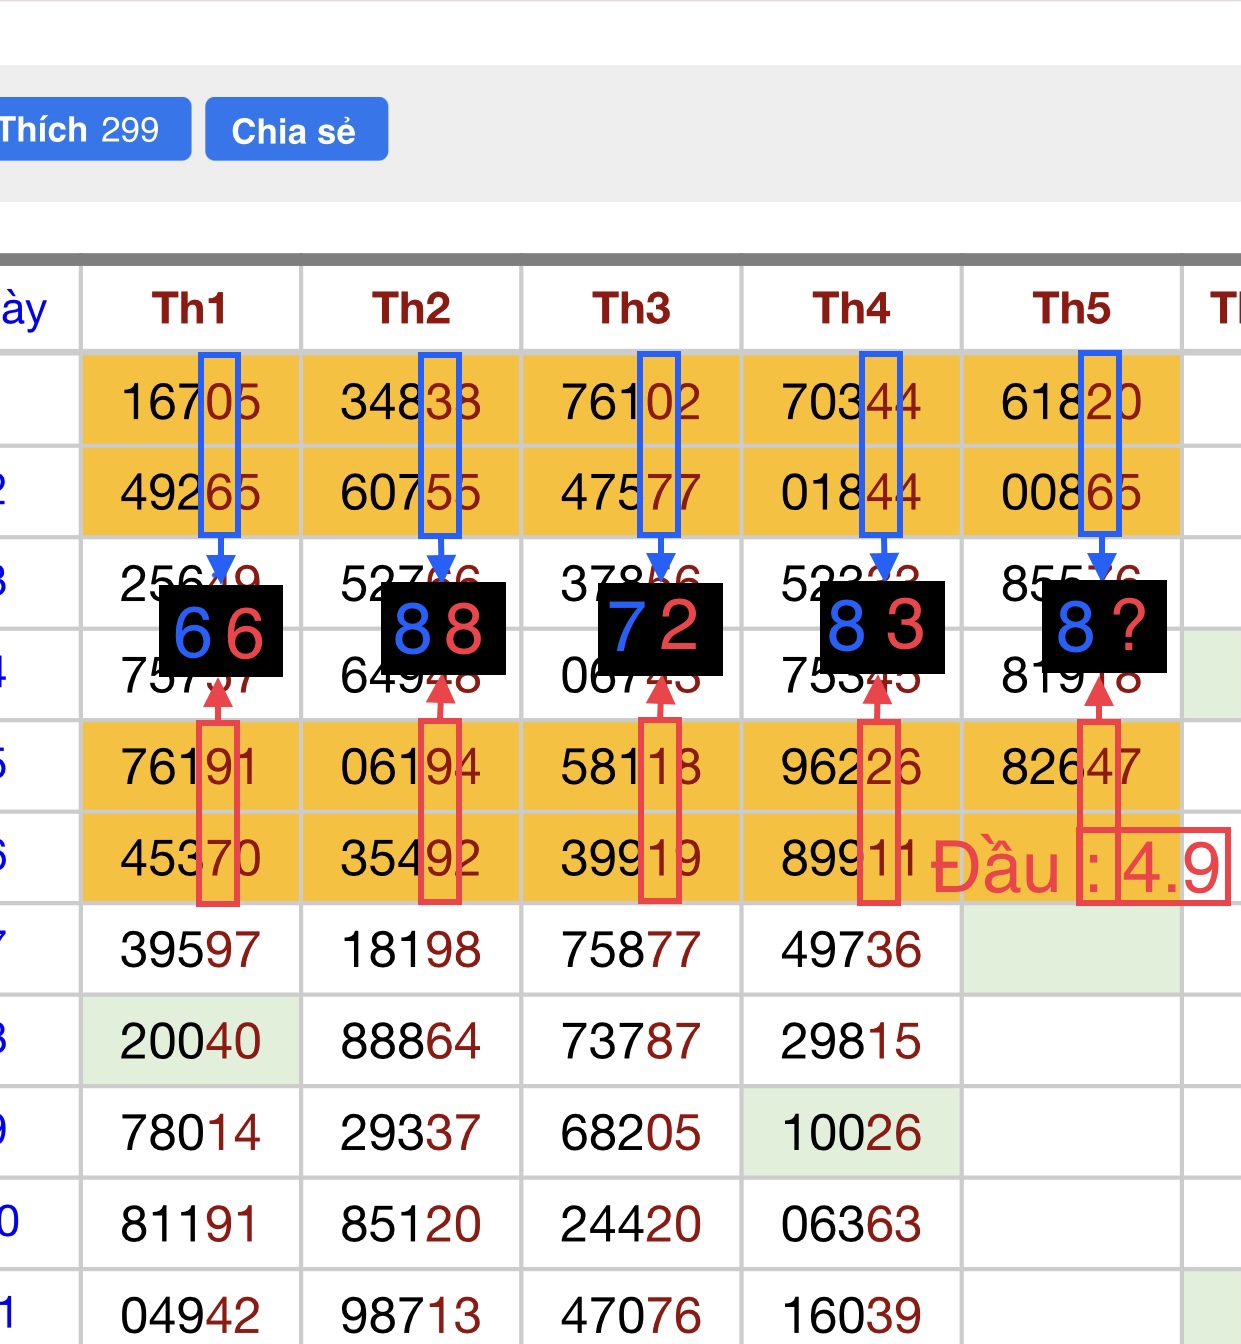This screenshot has width=1241, height=1344.
Task: Click the Th5 column header
Action: coord(1071,309)
